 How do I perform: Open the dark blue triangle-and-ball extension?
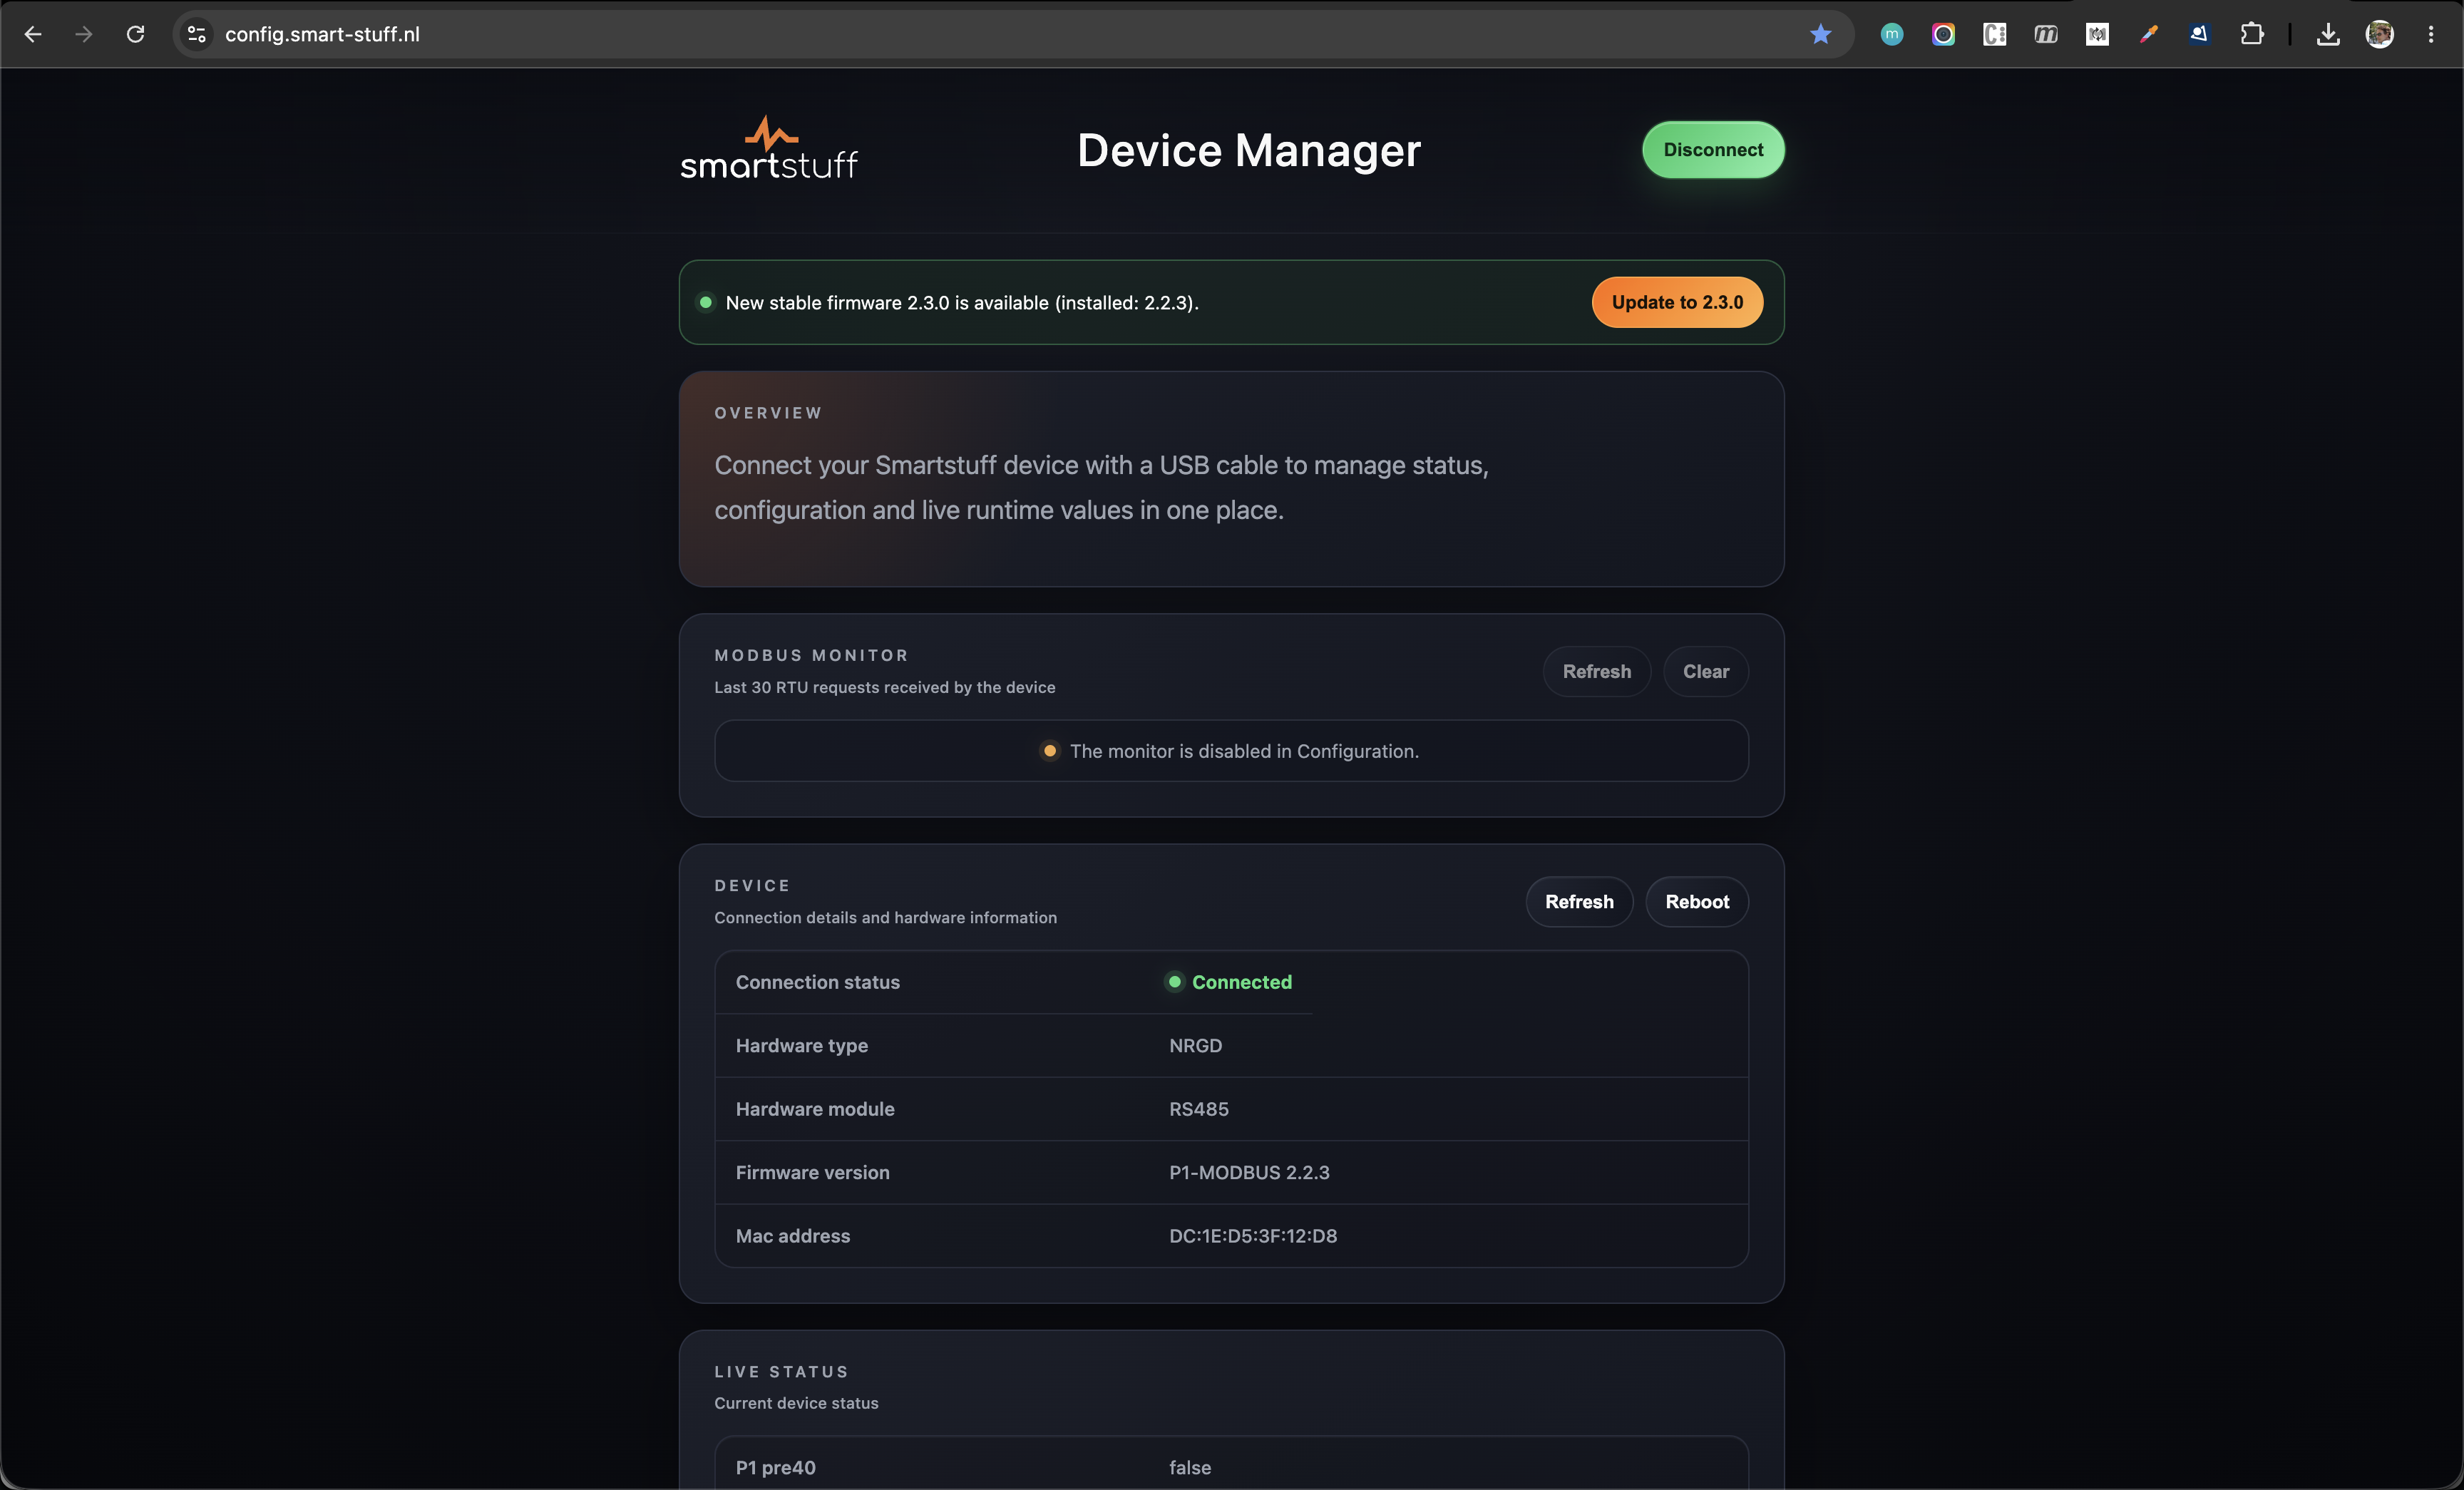tap(2199, 34)
